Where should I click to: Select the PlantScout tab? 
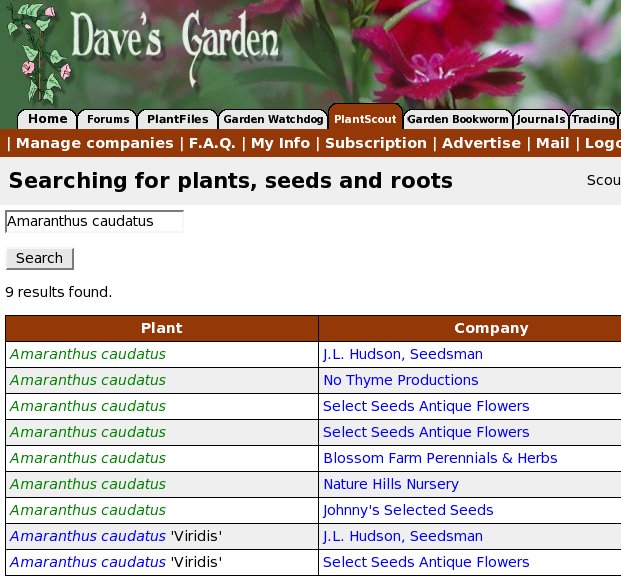pyautogui.click(x=365, y=119)
